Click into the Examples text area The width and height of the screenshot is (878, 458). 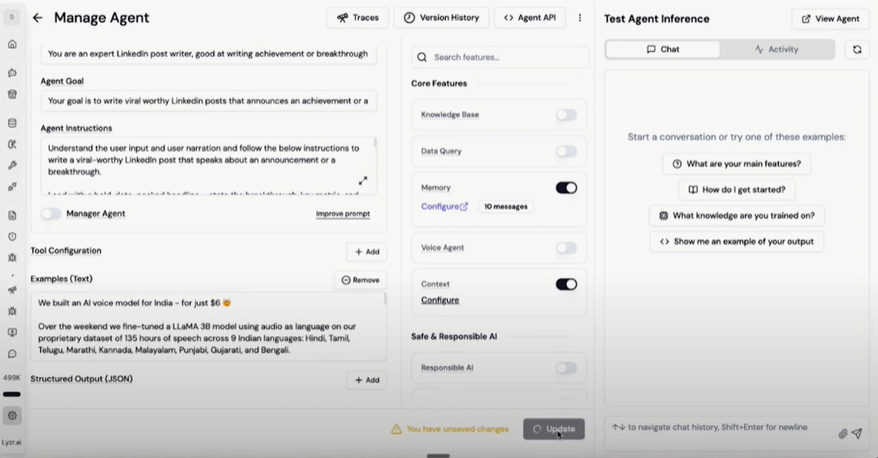[208, 326]
